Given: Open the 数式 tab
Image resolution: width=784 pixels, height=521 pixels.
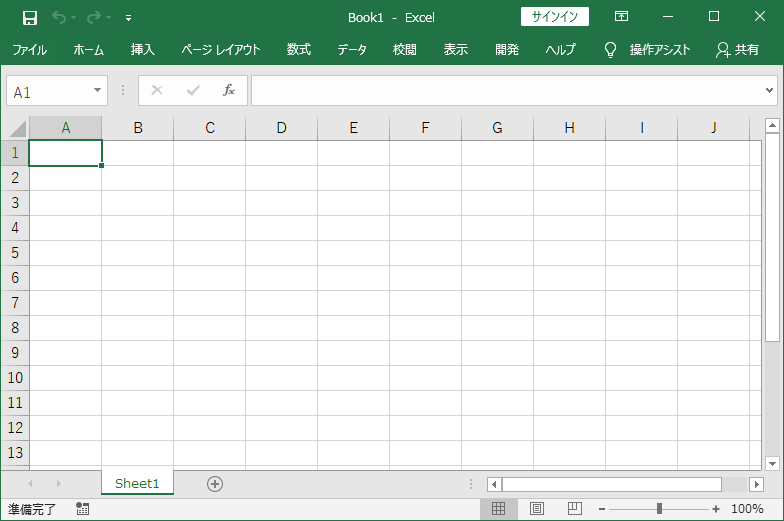Looking at the screenshot, I should (x=298, y=50).
